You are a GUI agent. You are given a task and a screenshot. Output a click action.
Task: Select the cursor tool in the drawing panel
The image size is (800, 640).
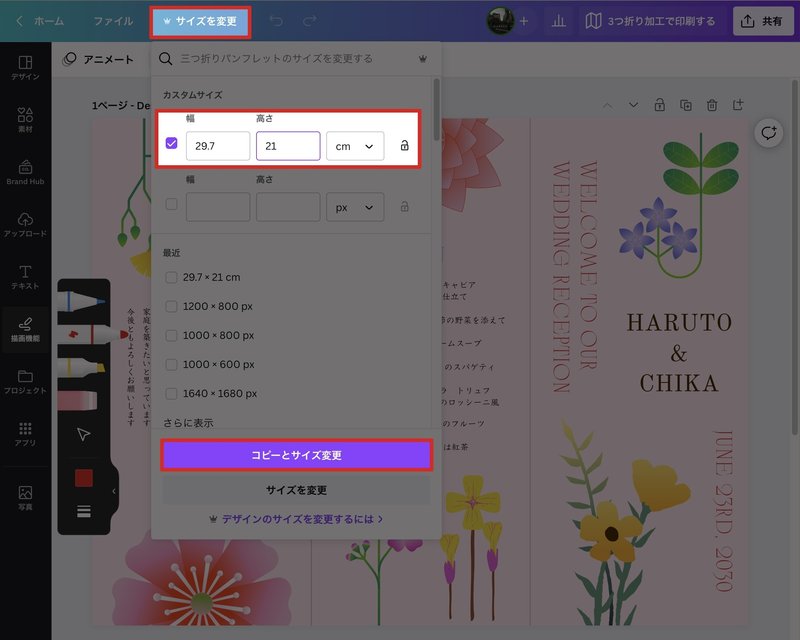click(x=83, y=433)
